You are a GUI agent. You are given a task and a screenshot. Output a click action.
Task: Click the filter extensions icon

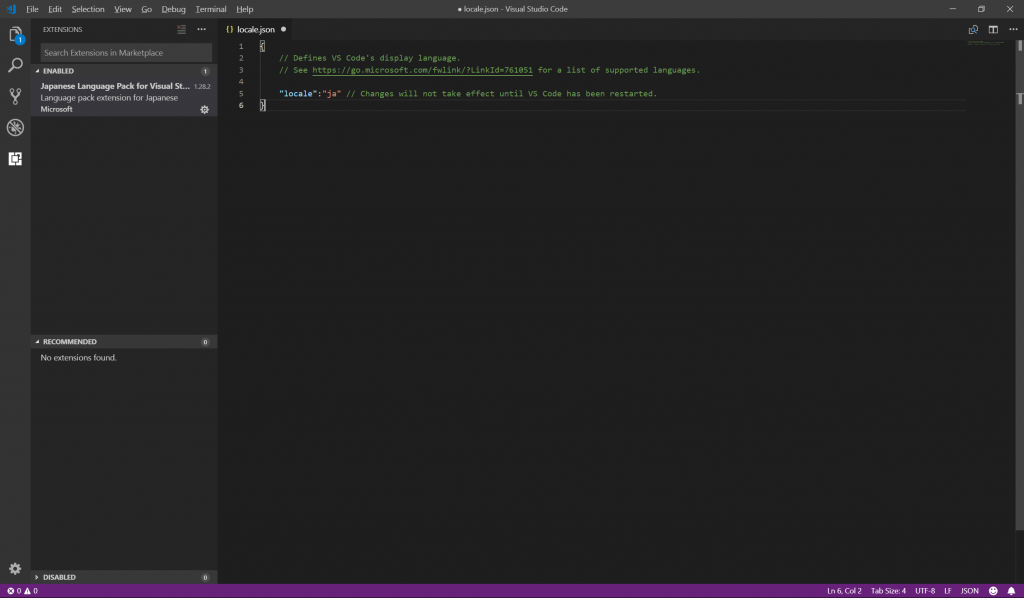click(x=181, y=29)
